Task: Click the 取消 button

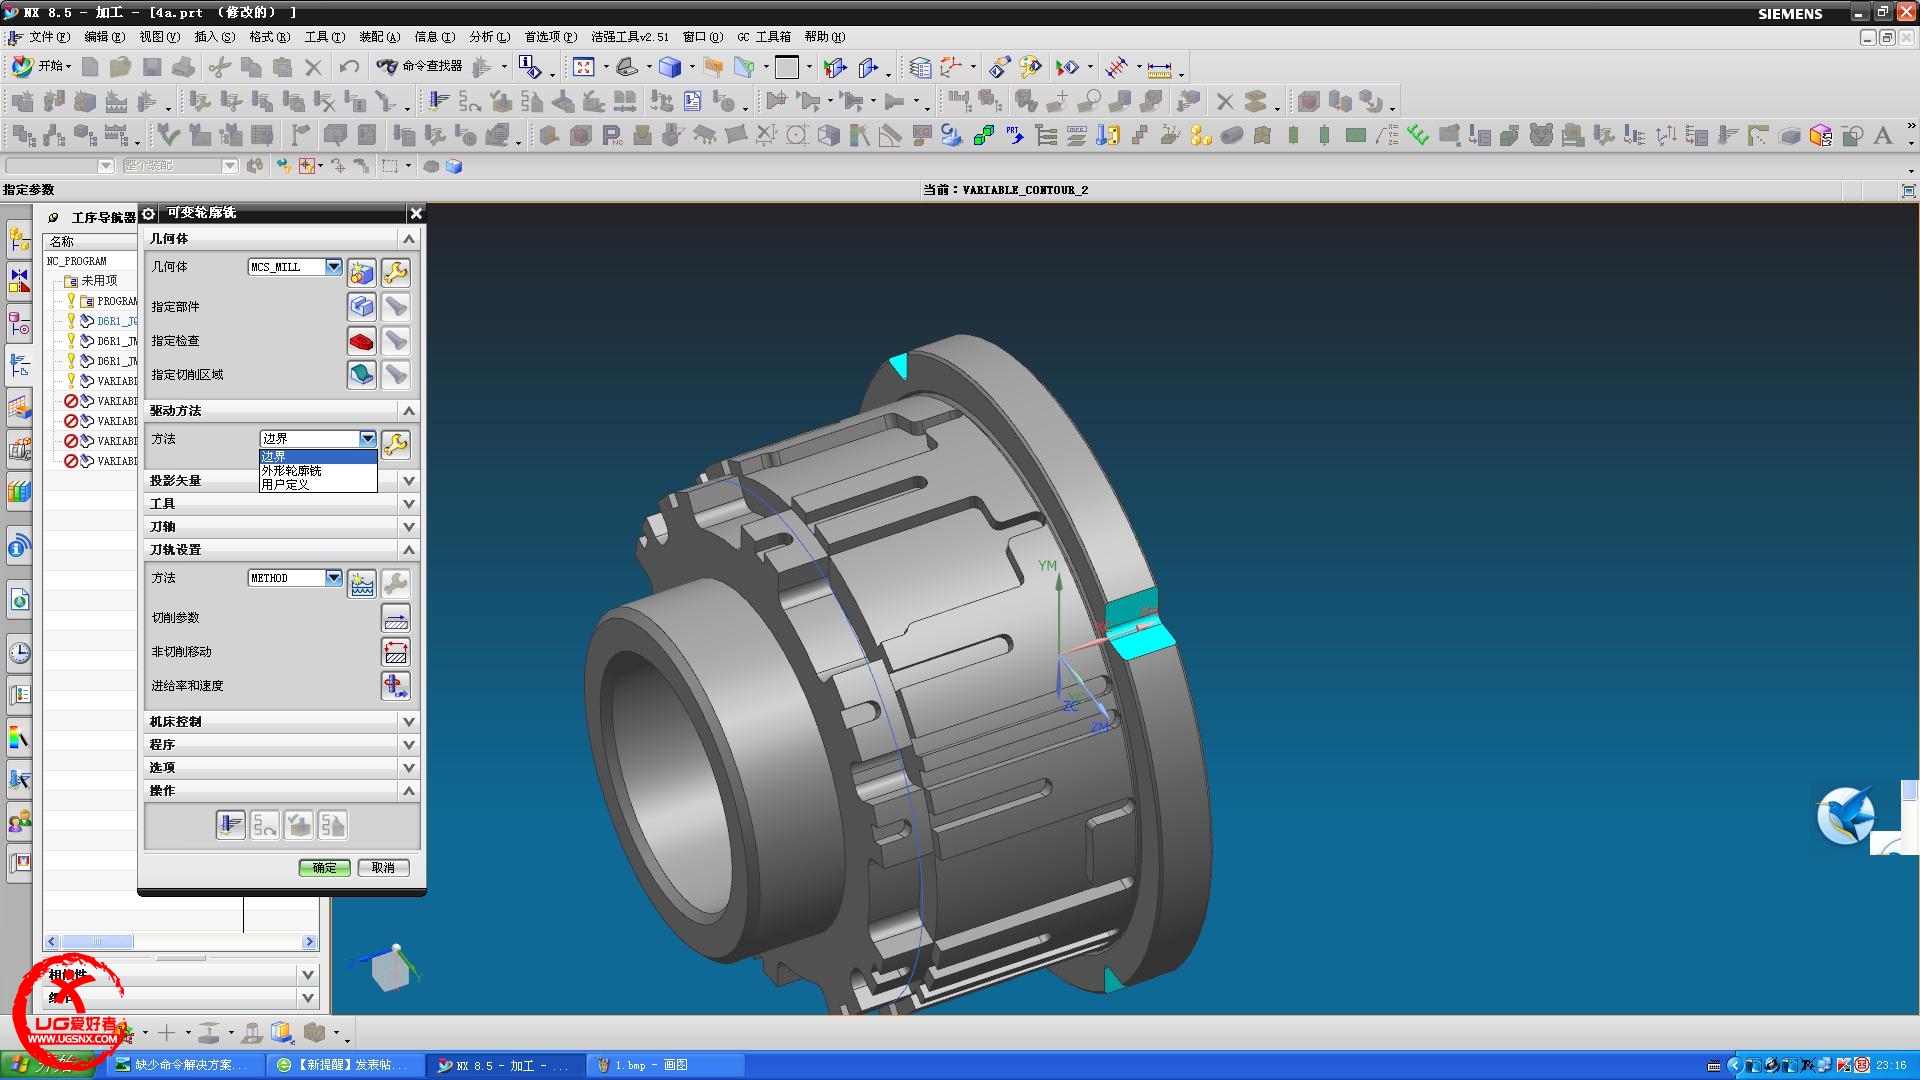Action: pos(383,868)
